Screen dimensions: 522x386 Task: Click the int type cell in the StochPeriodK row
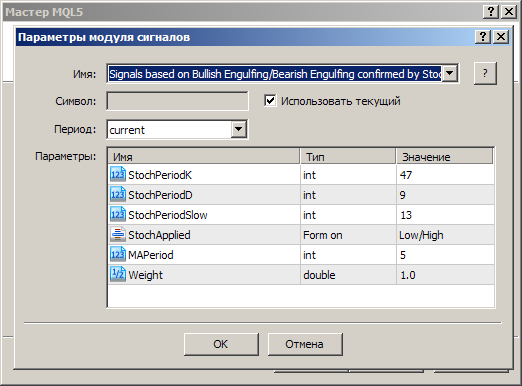pos(348,175)
